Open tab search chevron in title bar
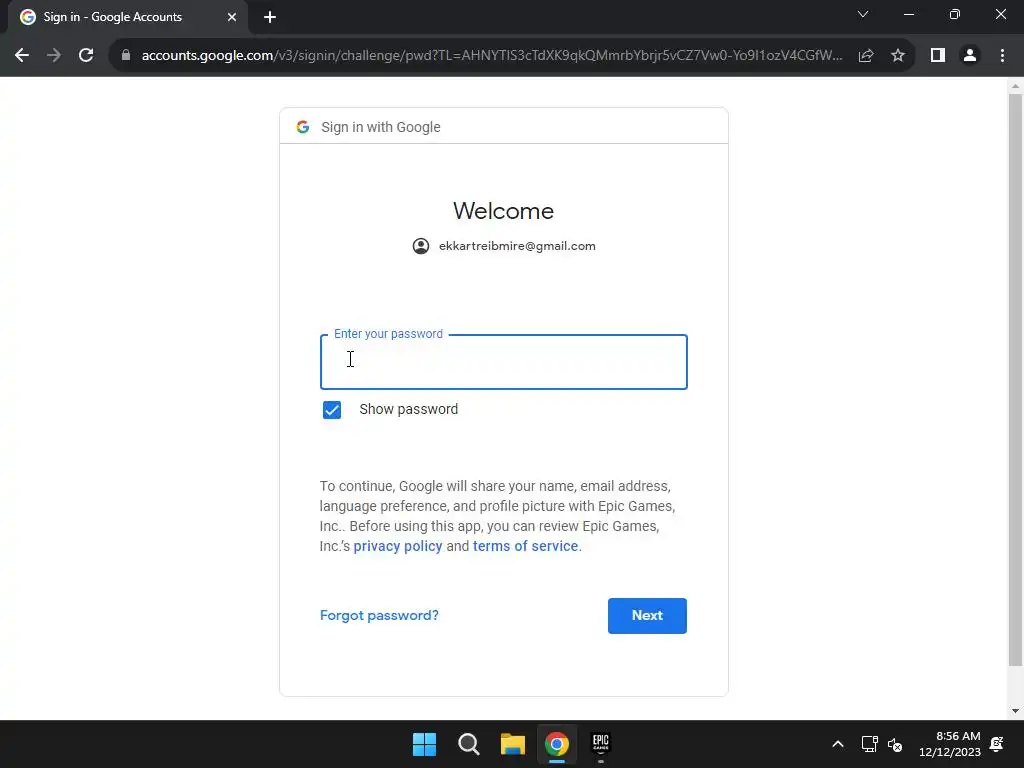The width and height of the screenshot is (1024, 768). click(x=863, y=14)
